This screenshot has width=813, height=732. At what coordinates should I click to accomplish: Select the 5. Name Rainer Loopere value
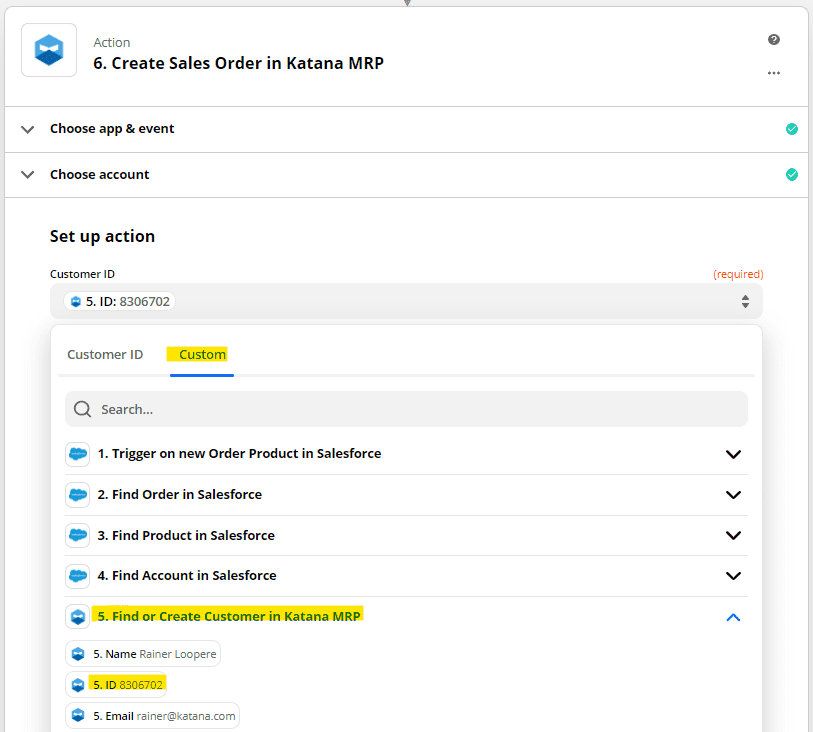pos(143,654)
